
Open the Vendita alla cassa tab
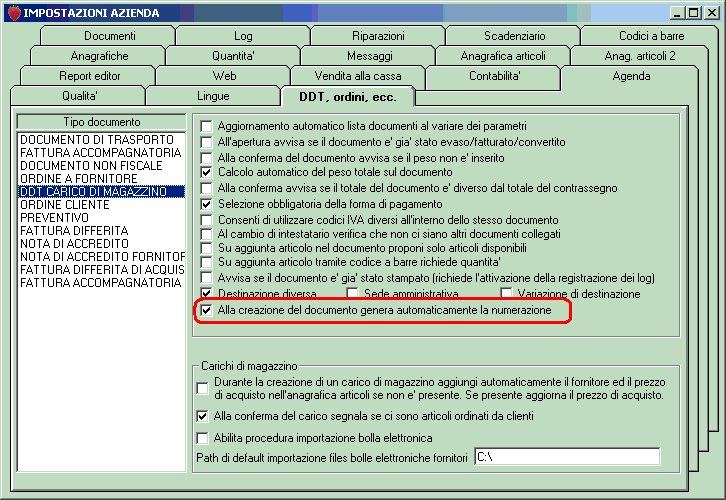pos(357,75)
